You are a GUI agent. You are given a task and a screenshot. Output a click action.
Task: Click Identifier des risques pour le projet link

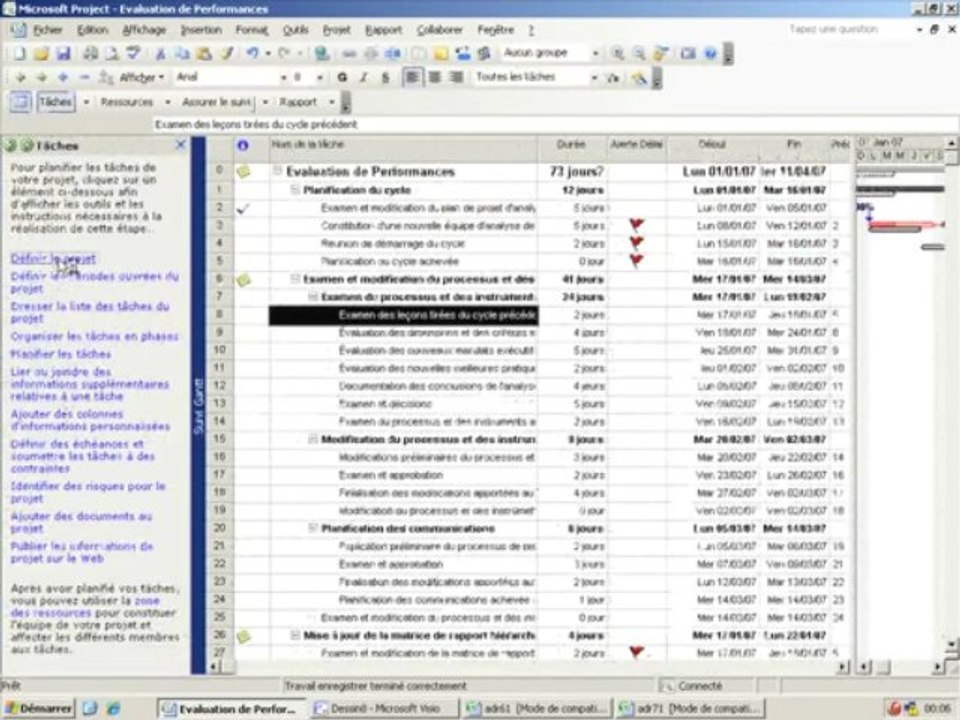pyautogui.click(x=88, y=492)
